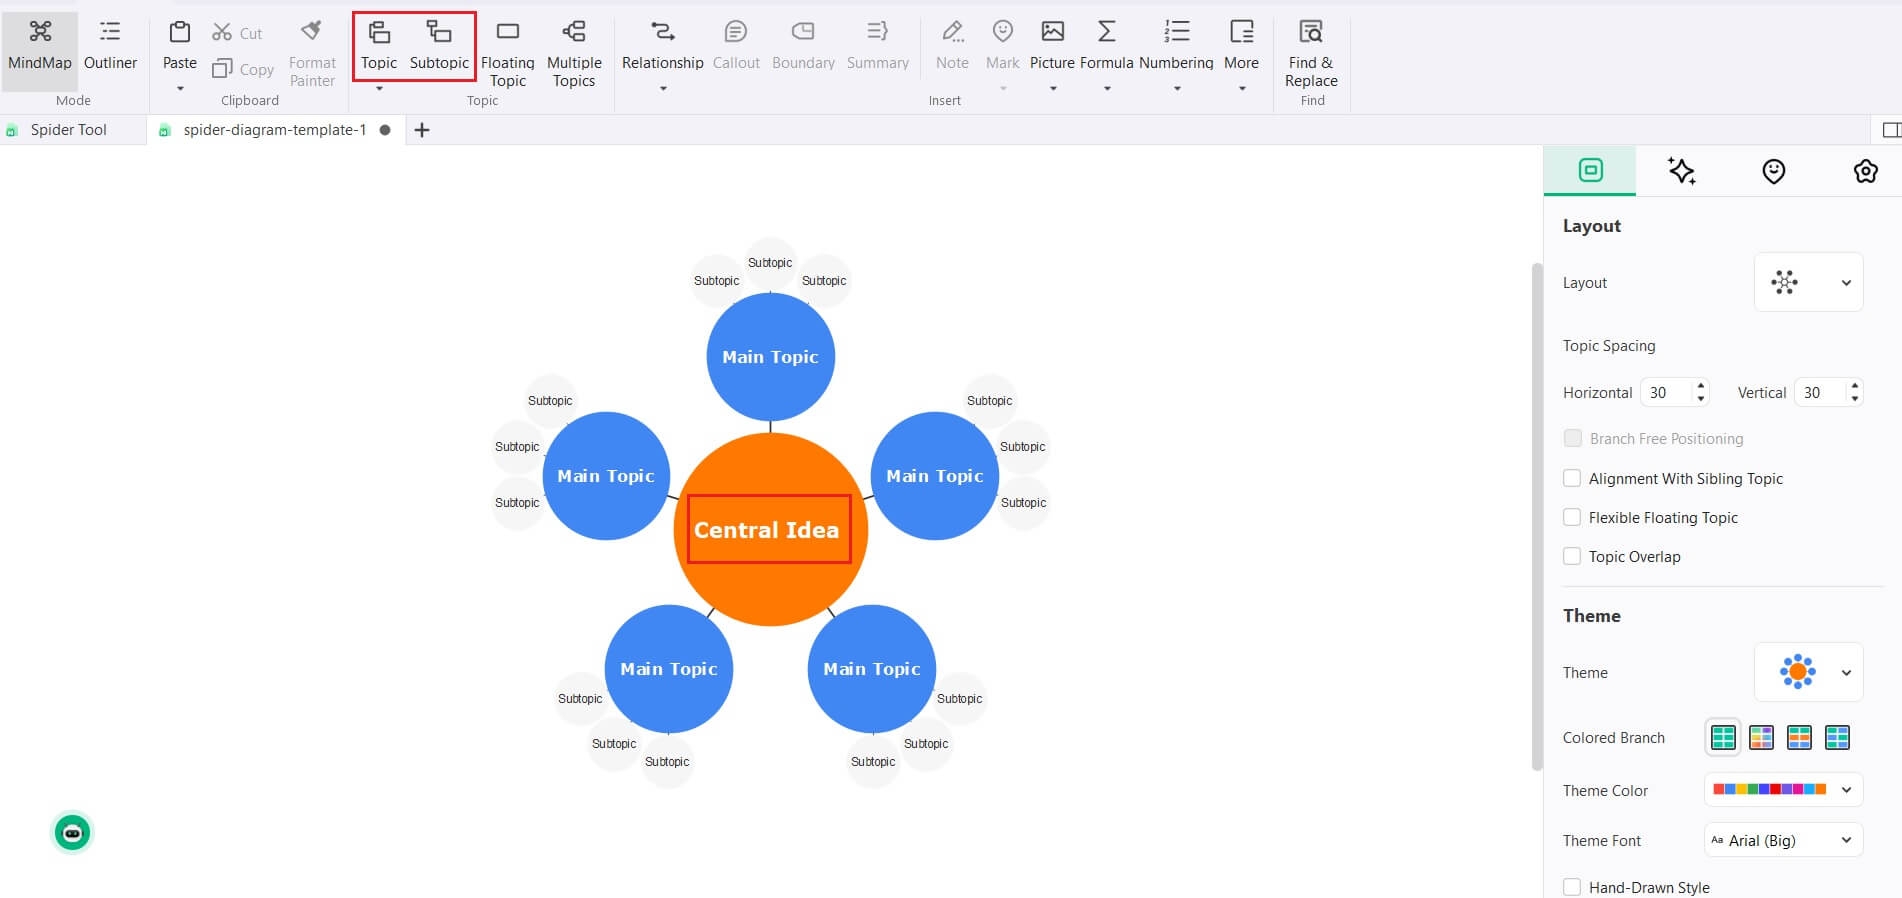This screenshot has width=1902, height=898.
Task: Toggle the Topic Overlap checkbox
Action: coord(1572,556)
